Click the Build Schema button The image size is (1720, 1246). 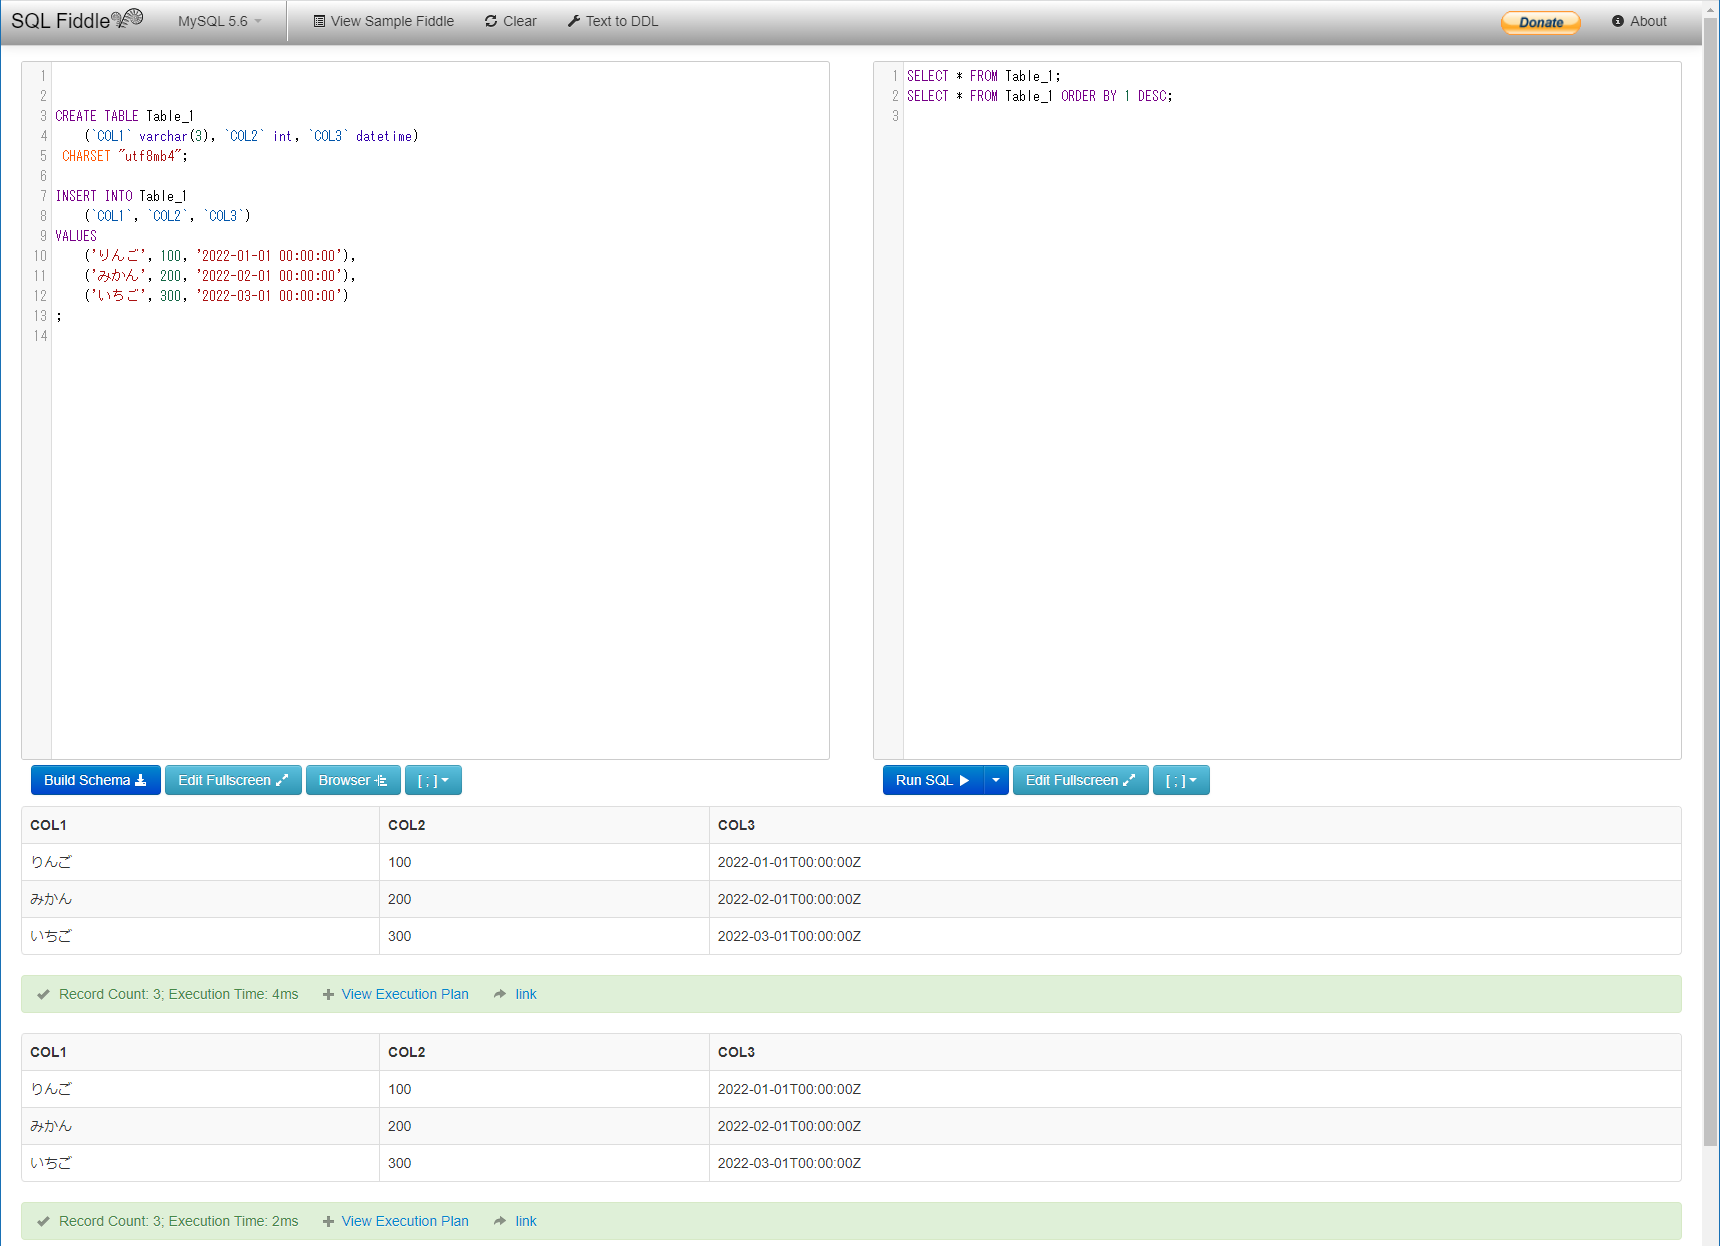point(95,780)
